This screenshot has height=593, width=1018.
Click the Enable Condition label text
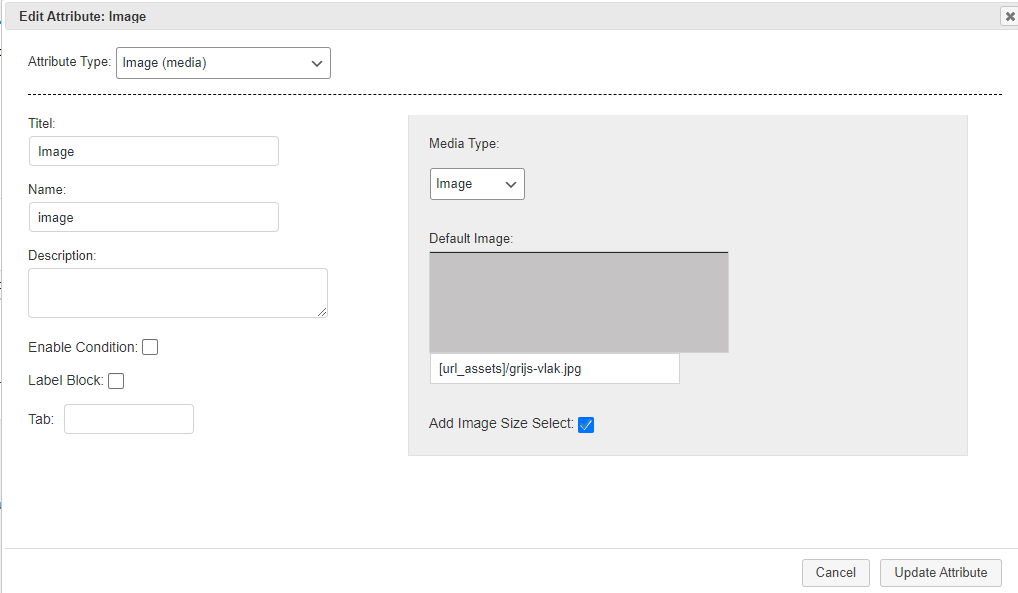click(x=82, y=347)
